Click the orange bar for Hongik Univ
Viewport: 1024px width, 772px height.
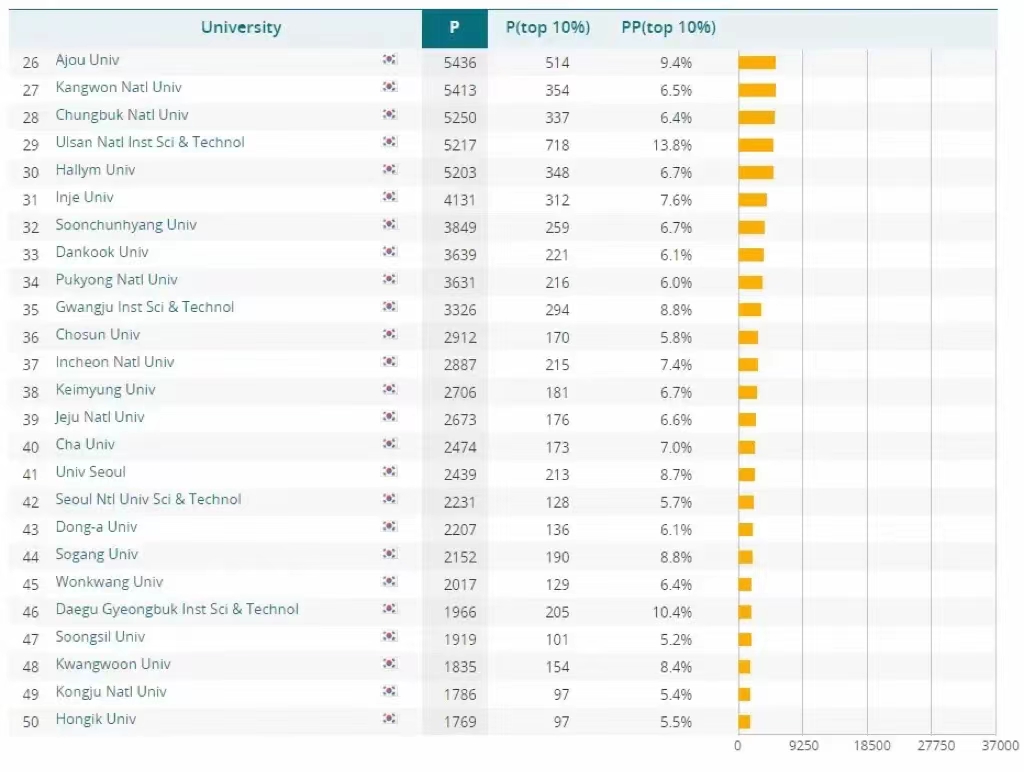[744, 722]
